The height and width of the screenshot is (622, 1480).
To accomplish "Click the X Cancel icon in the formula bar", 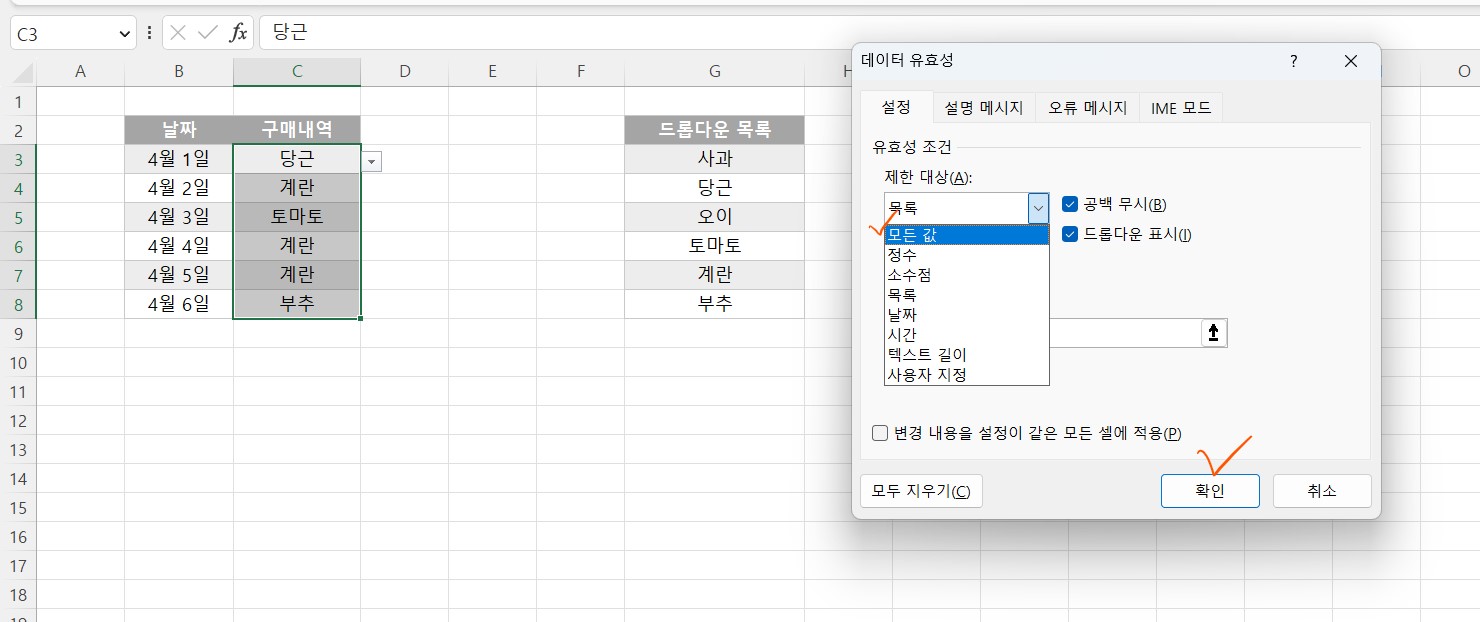I will (x=178, y=32).
